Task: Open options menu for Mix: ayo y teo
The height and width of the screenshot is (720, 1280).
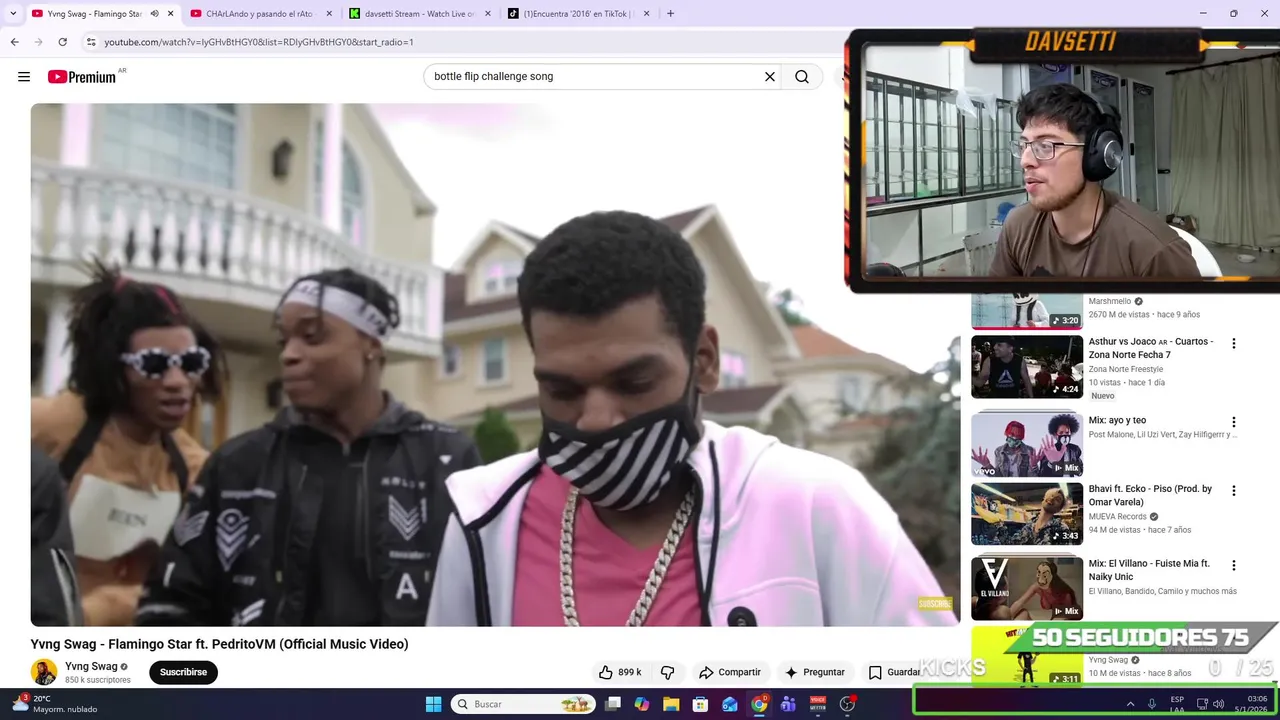Action: [x=1233, y=422]
